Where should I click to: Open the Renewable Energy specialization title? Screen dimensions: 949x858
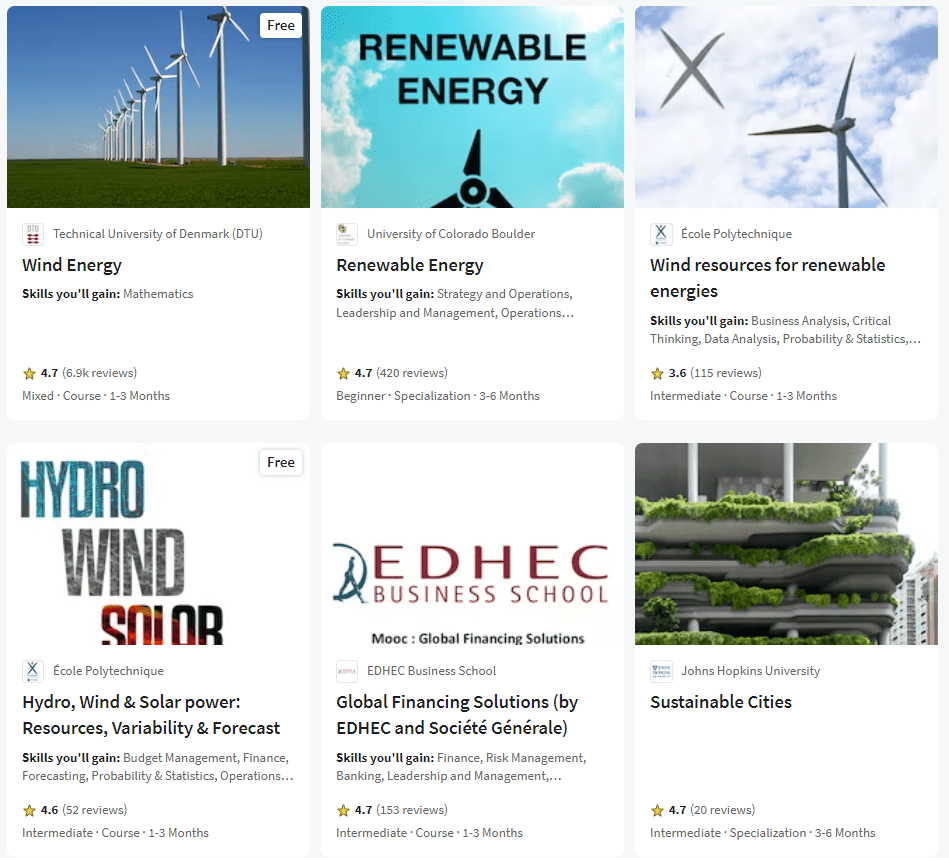(x=410, y=265)
